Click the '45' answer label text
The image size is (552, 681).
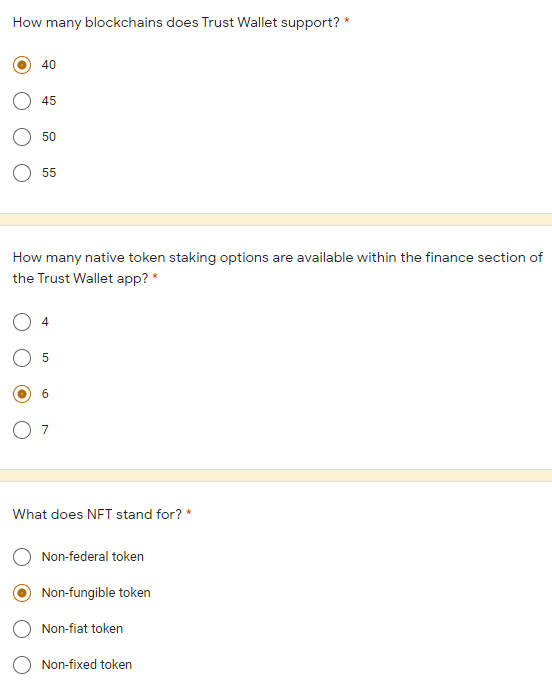coord(49,101)
